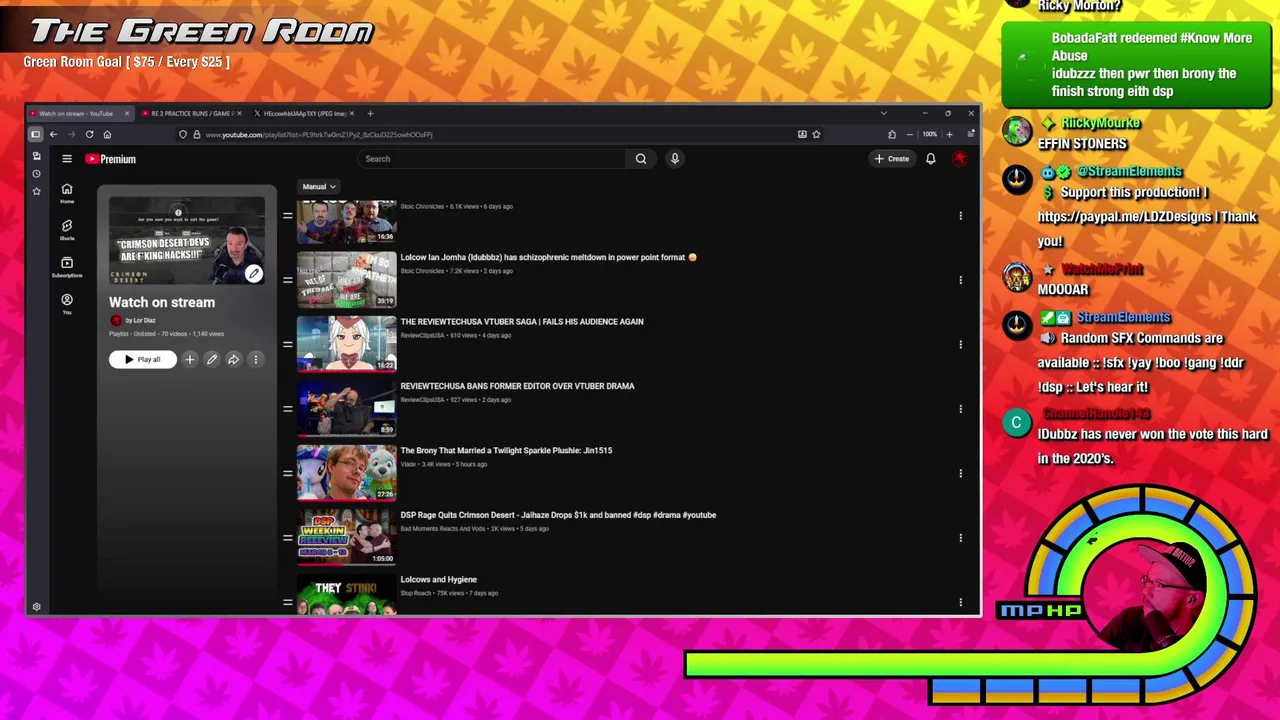
Task: Zoom in with browser plus button
Action: coord(949,134)
